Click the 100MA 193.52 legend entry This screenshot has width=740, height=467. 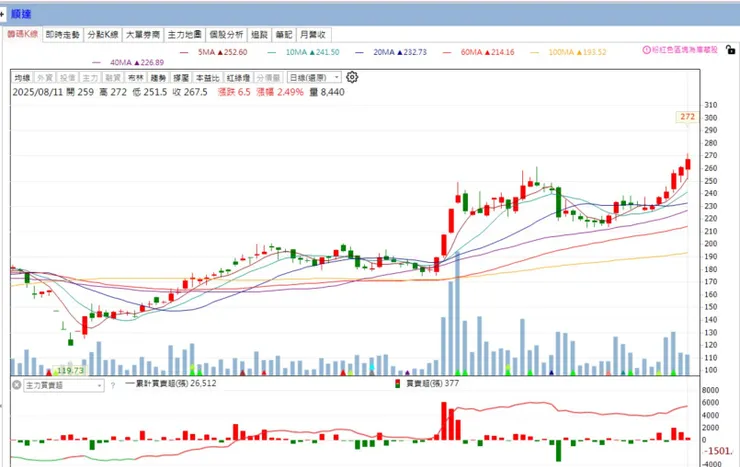tap(568, 52)
